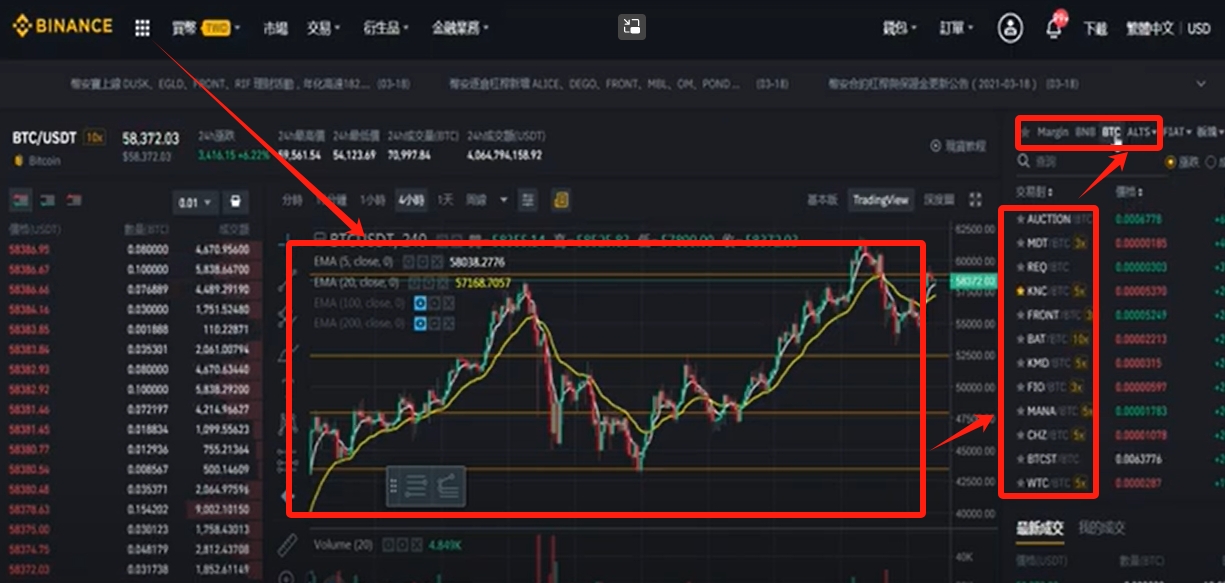This screenshot has width=1225, height=583.
Task: Expand the 金融業務 finance menu
Action: (460, 28)
